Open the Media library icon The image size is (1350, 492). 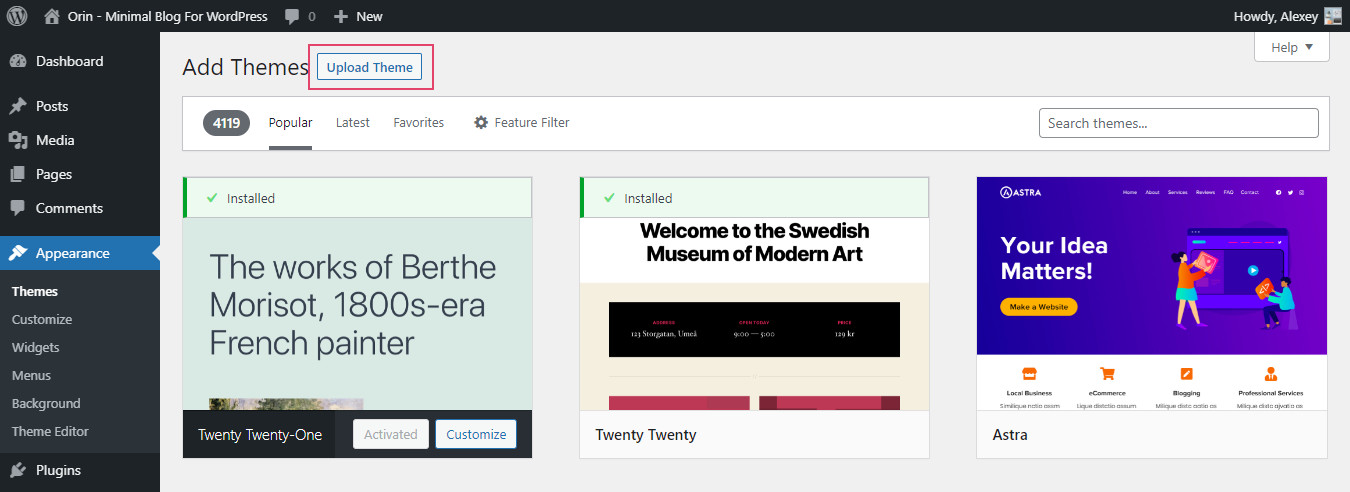coord(18,140)
